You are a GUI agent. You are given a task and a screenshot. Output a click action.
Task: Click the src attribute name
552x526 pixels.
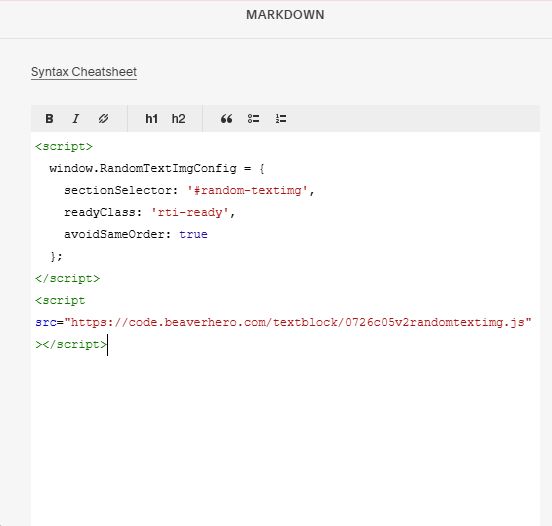46,323
